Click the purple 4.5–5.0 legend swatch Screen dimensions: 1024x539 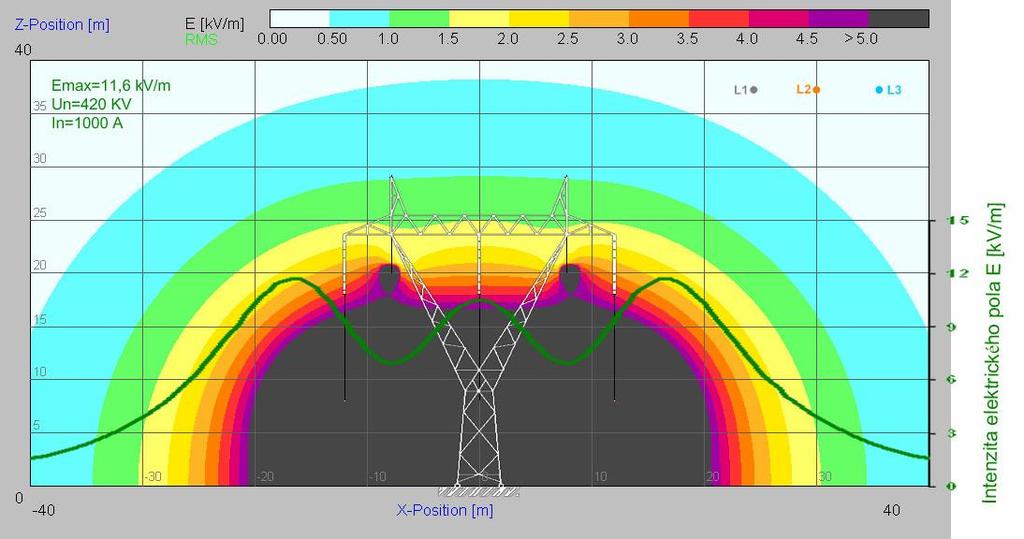click(x=839, y=18)
